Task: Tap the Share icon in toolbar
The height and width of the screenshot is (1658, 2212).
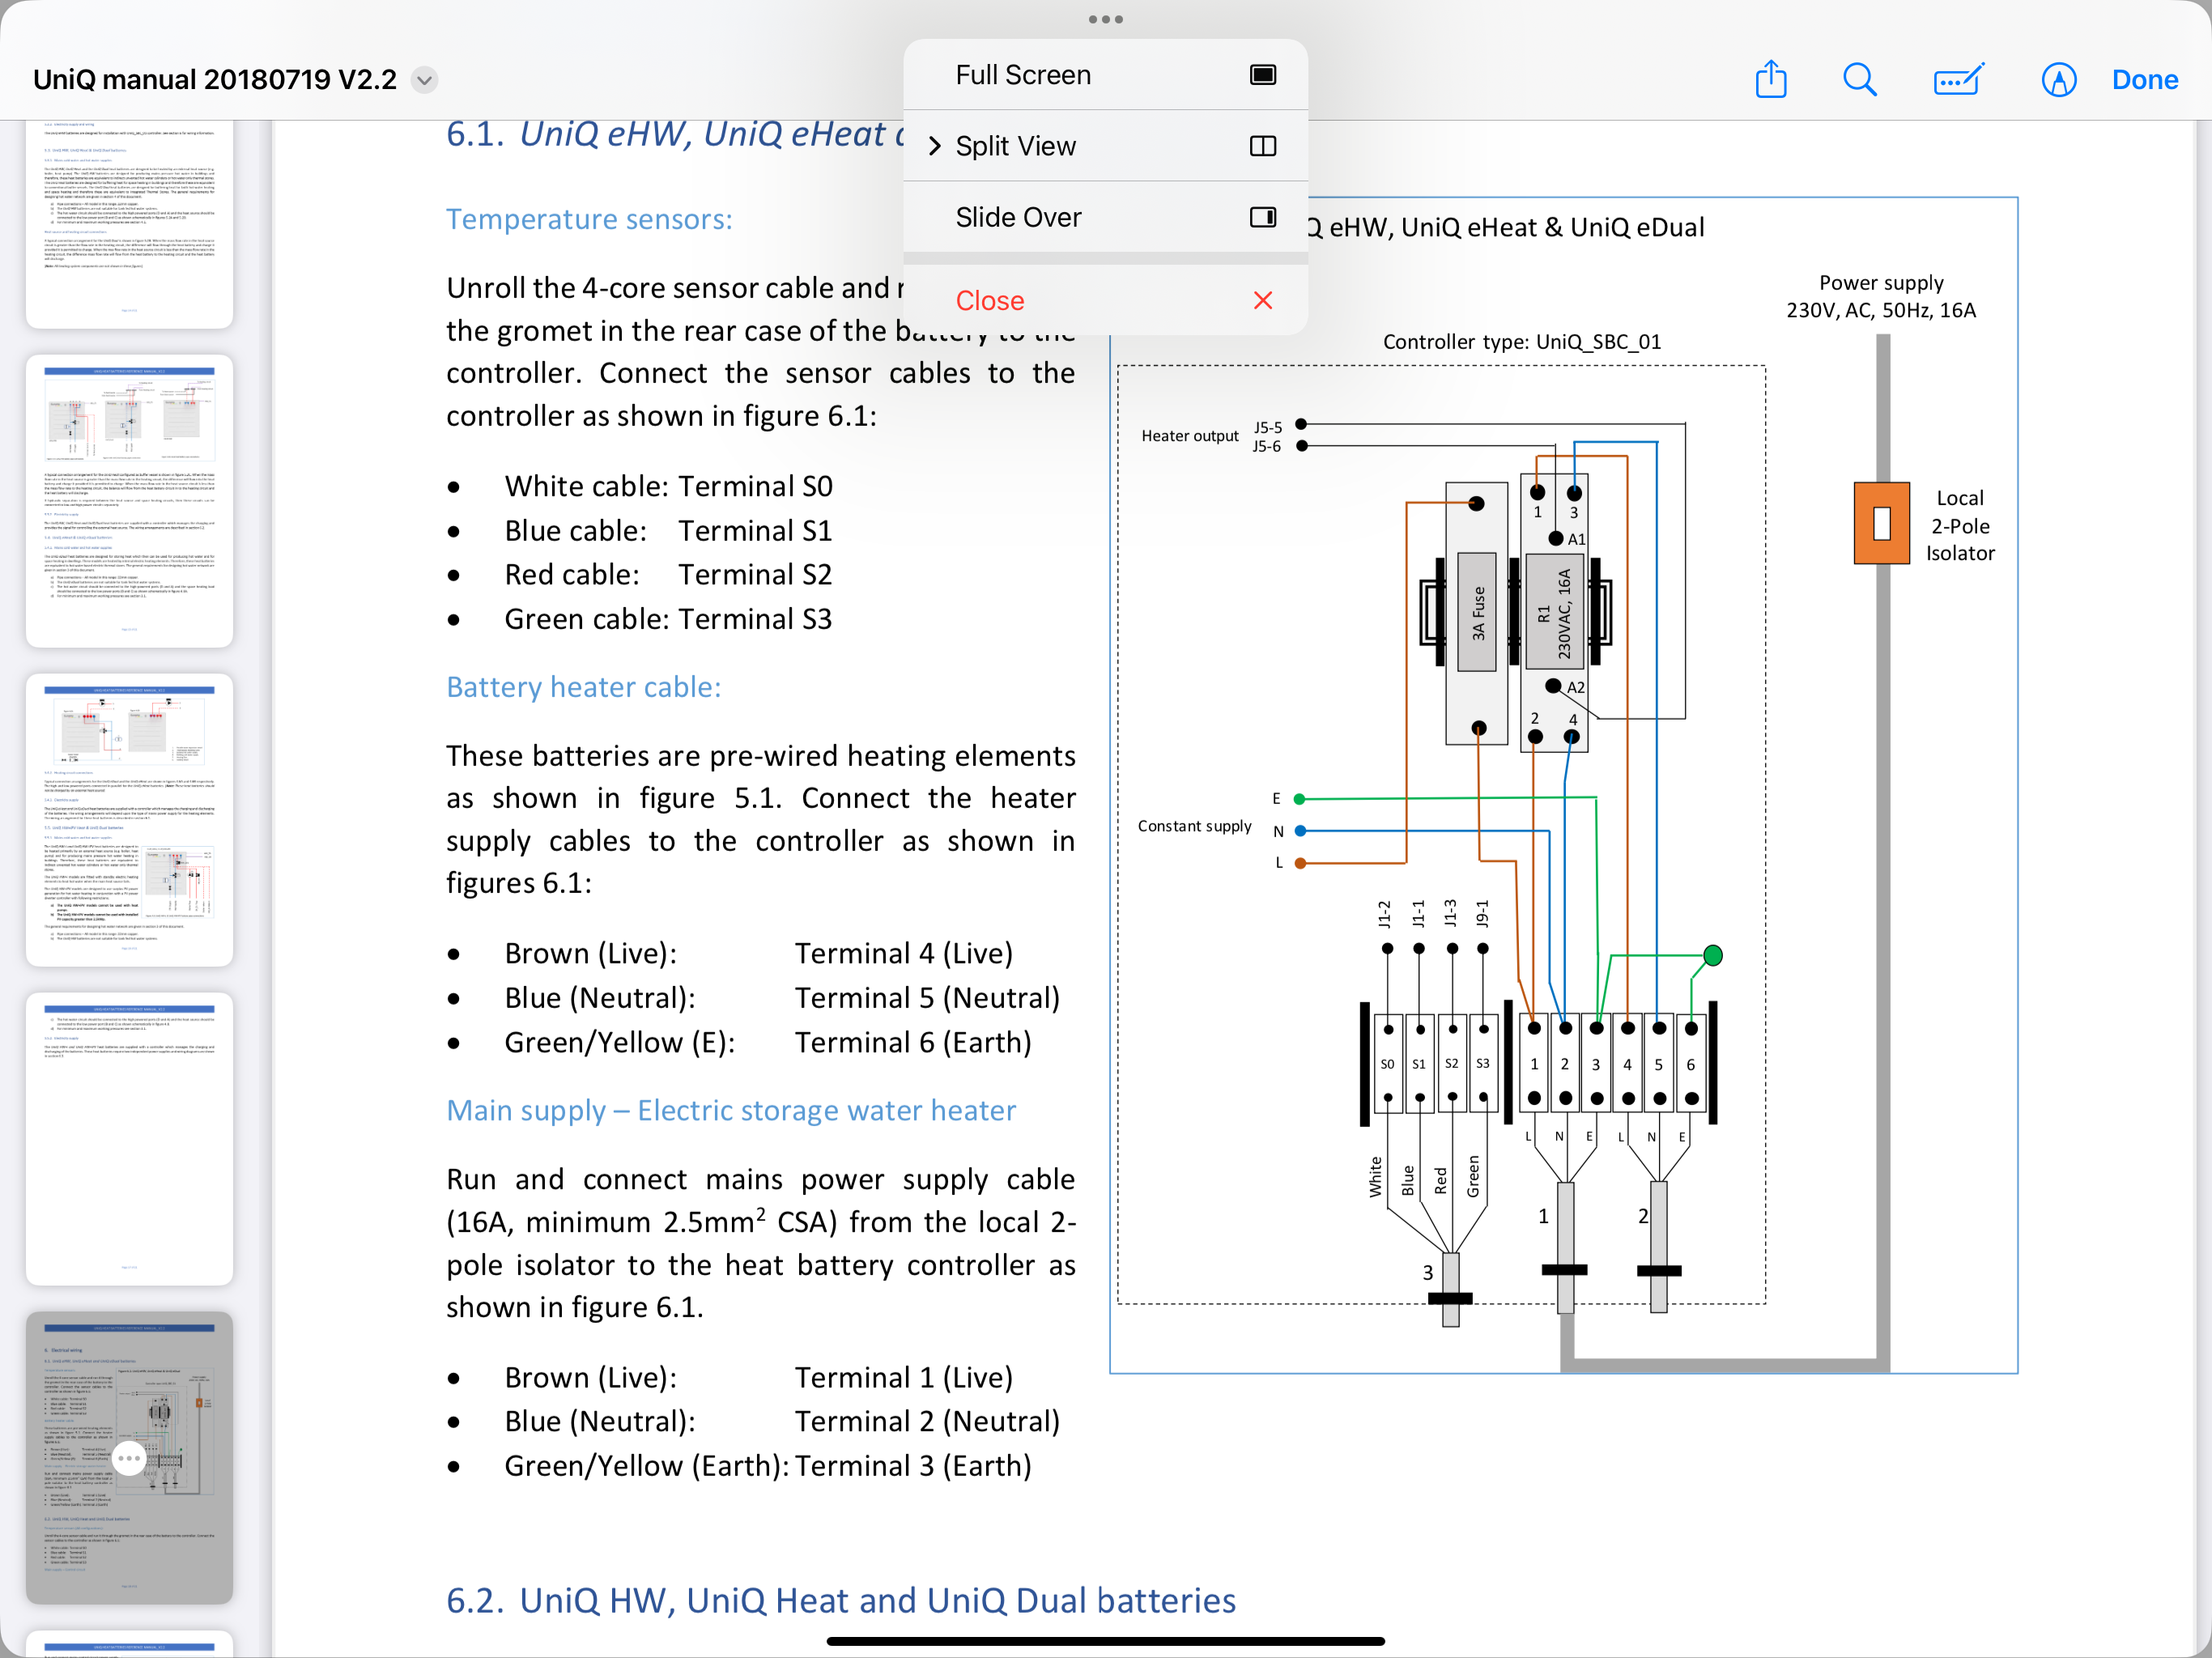Action: click(x=1770, y=79)
